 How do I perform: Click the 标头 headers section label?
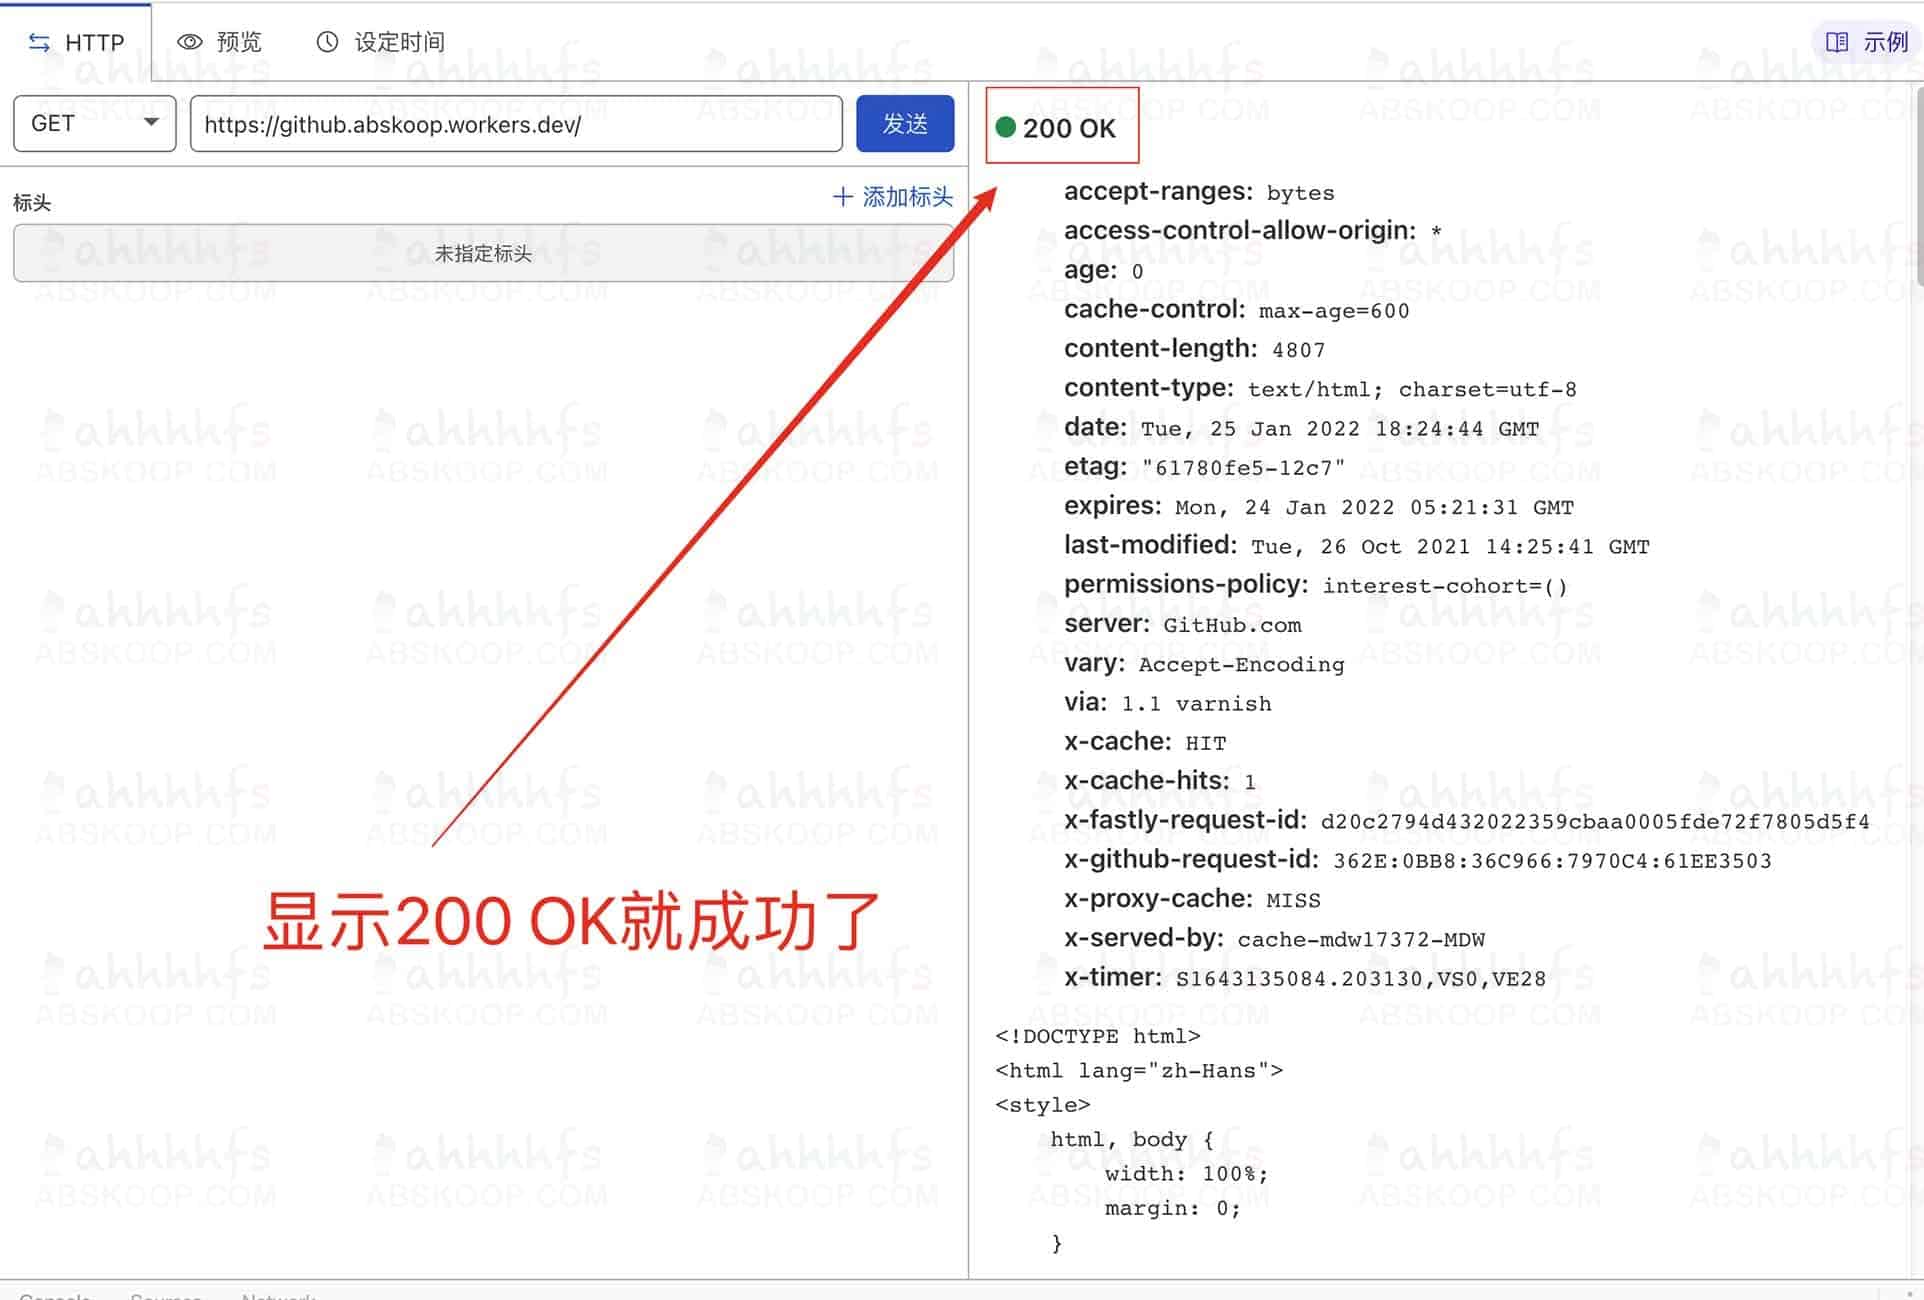point(32,203)
